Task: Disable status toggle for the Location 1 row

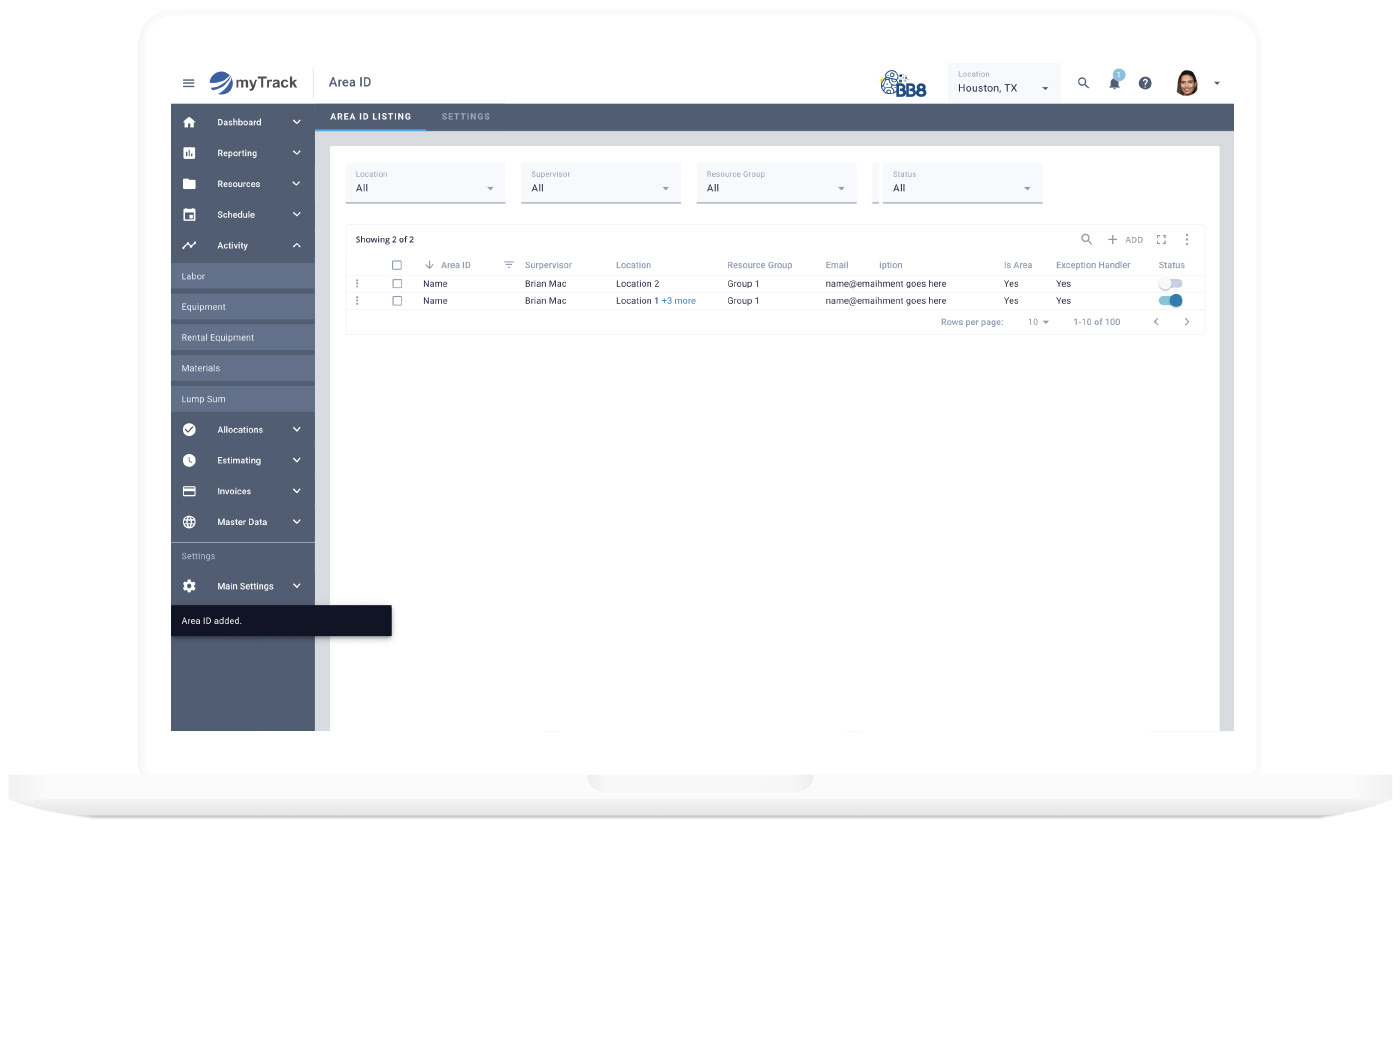Action: pos(1170,301)
